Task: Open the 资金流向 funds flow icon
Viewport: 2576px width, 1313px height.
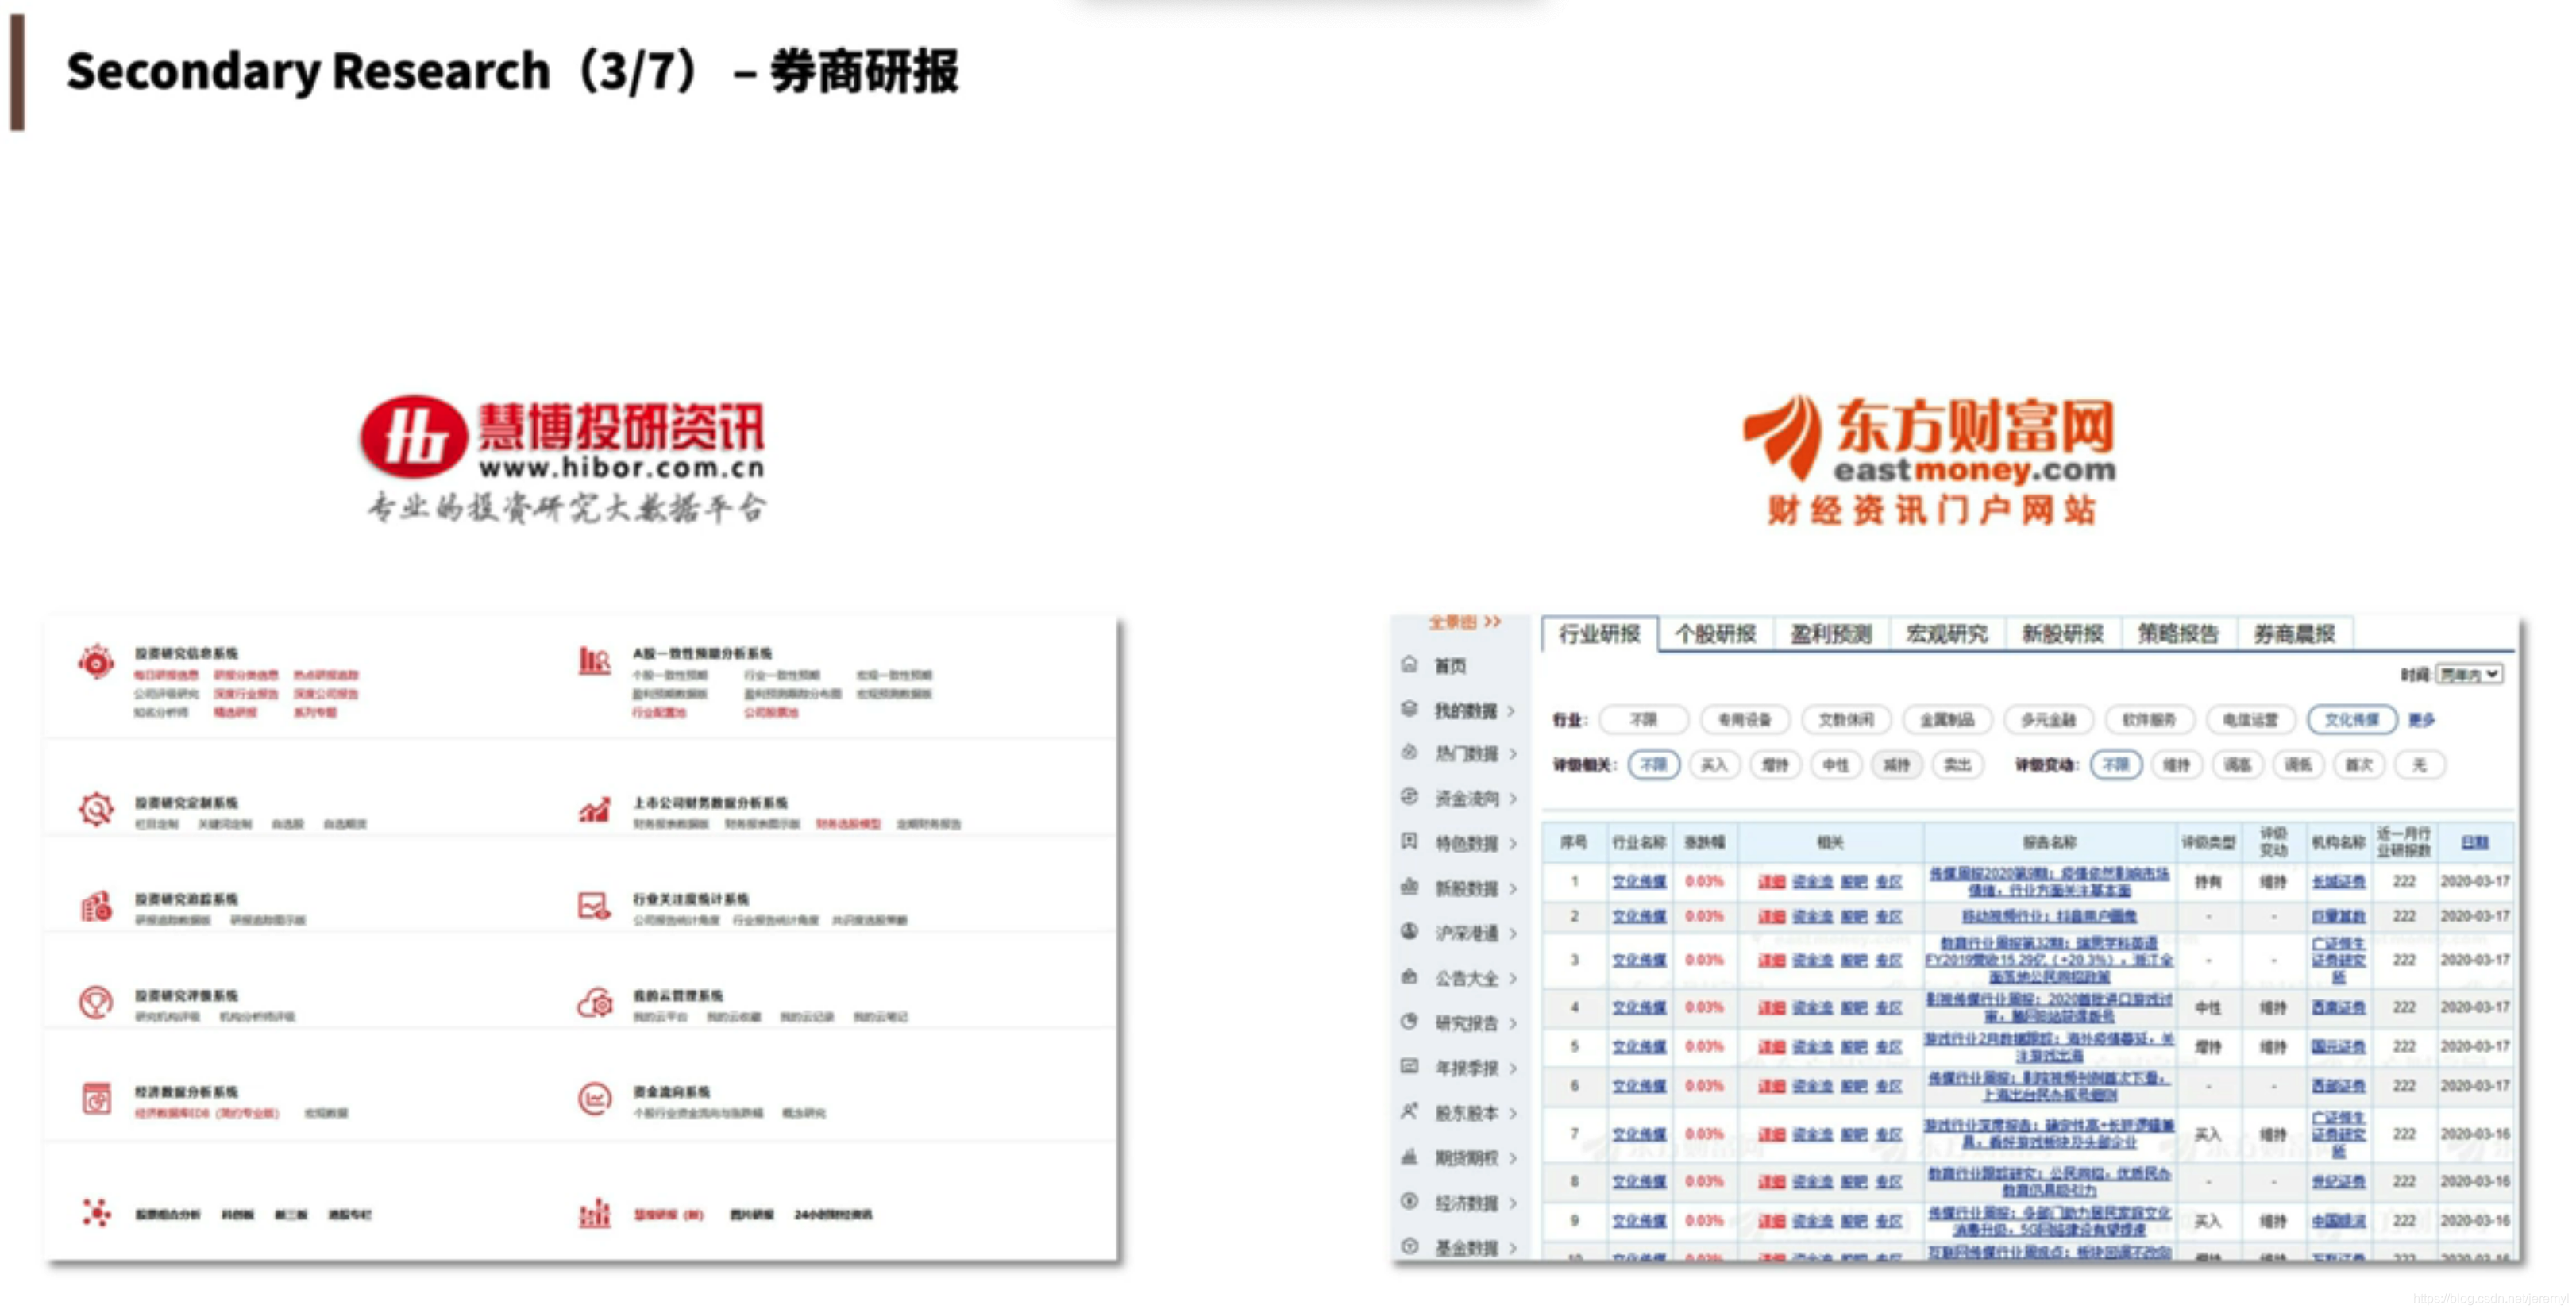Action: click(1410, 798)
